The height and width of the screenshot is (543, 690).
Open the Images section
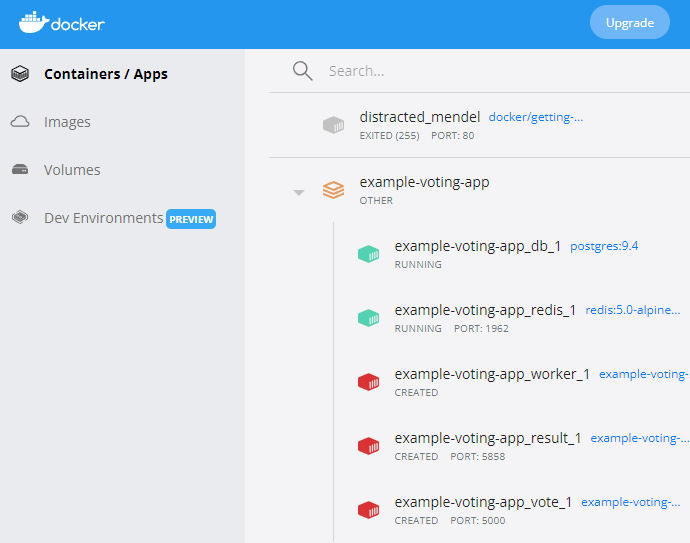coord(67,122)
